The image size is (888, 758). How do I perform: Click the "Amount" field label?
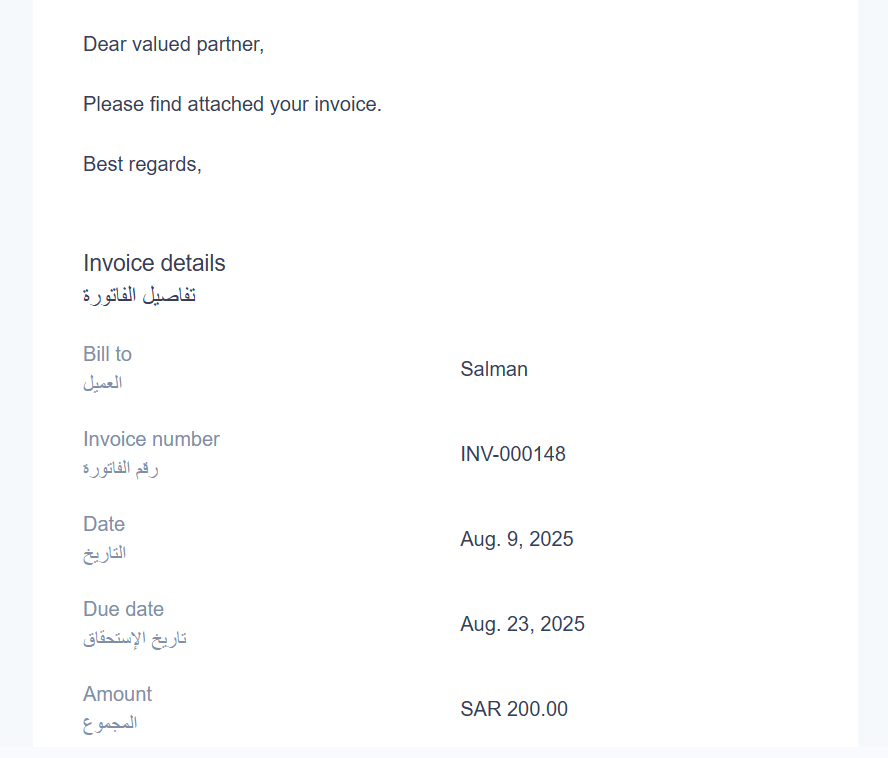pyautogui.click(x=117, y=694)
